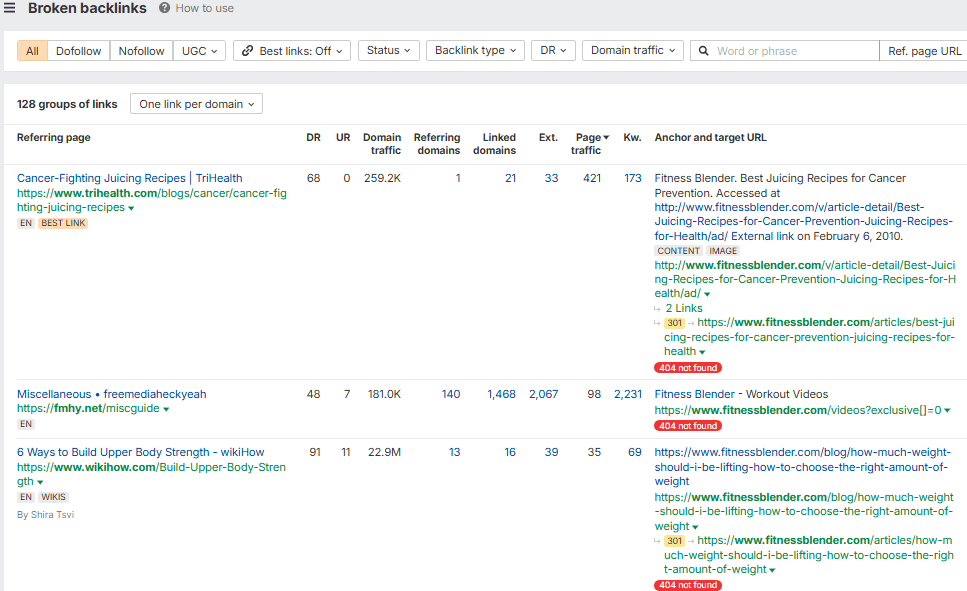Open fmhy referring domains count 140
Image resolution: width=967 pixels, height=591 pixels.
[x=451, y=394]
